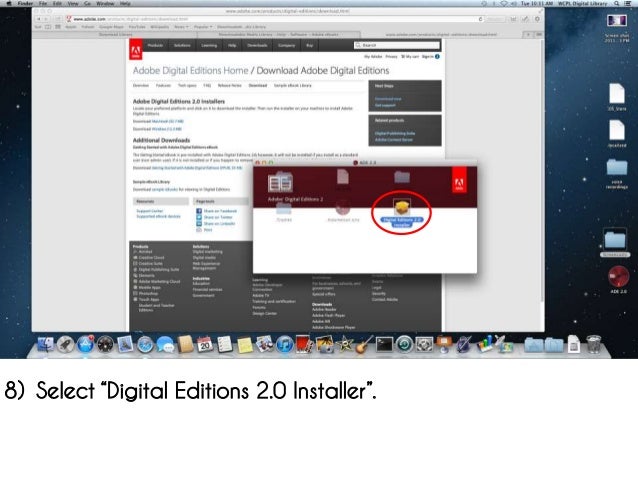638x479 pixels.
Task: Switch to Release Notes page tab
Action: coord(229,85)
